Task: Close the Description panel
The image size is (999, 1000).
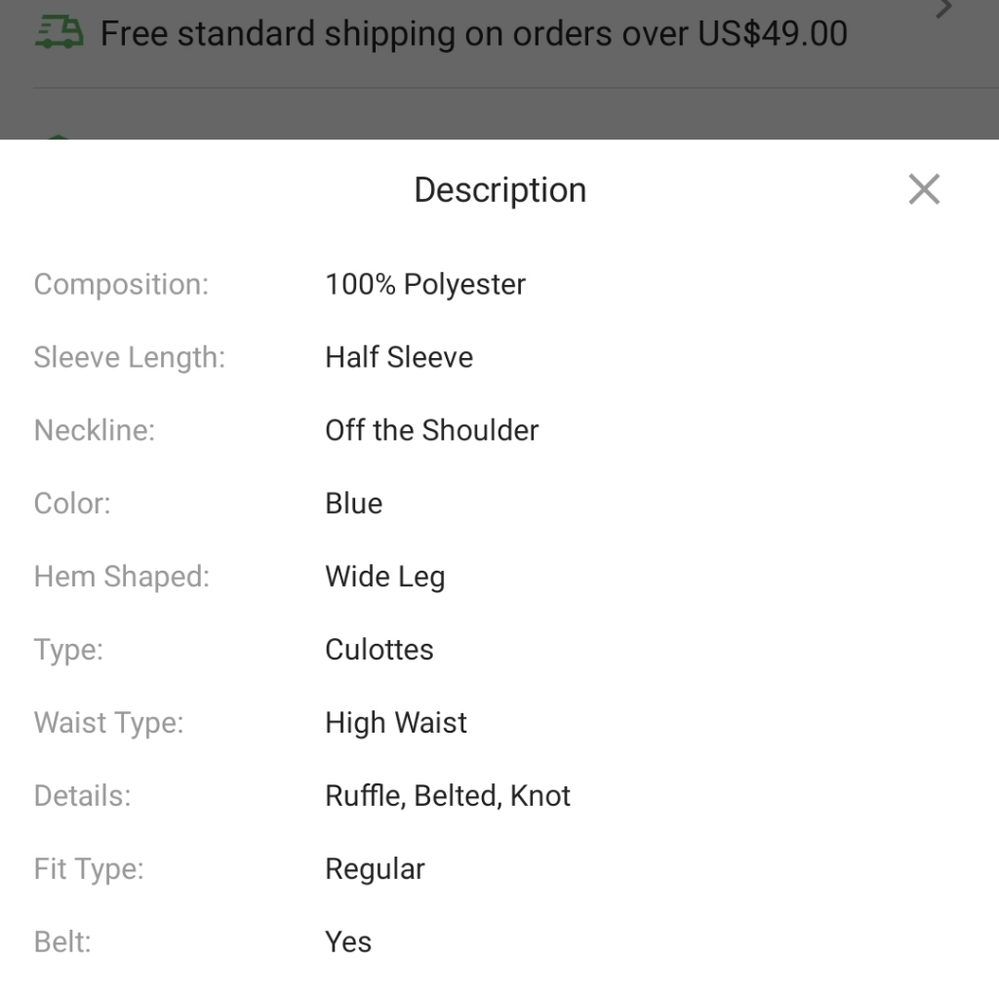Action: click(x=923, y=189)
